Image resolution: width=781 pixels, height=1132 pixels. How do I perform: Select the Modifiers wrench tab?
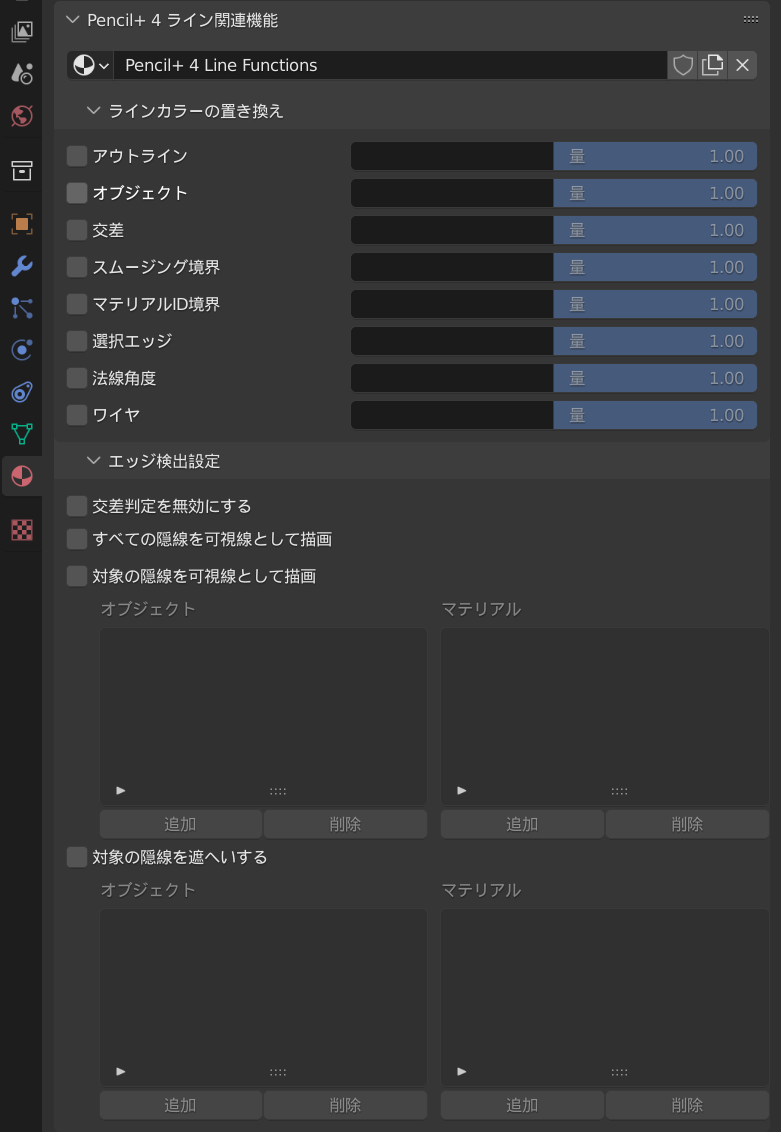point(21,265)
